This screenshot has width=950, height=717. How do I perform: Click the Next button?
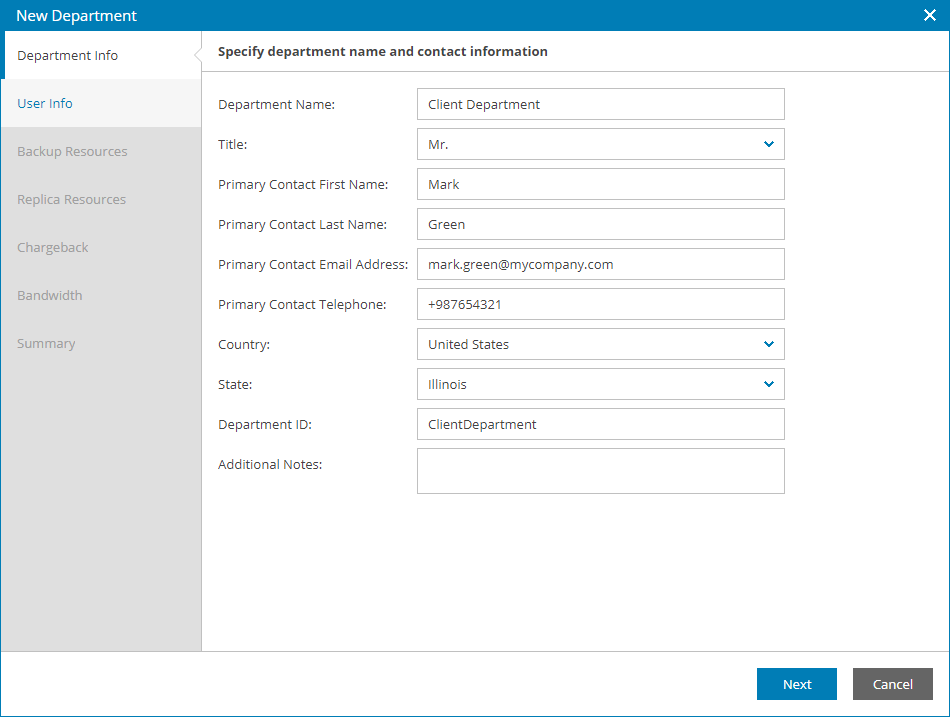coord(797,684)
